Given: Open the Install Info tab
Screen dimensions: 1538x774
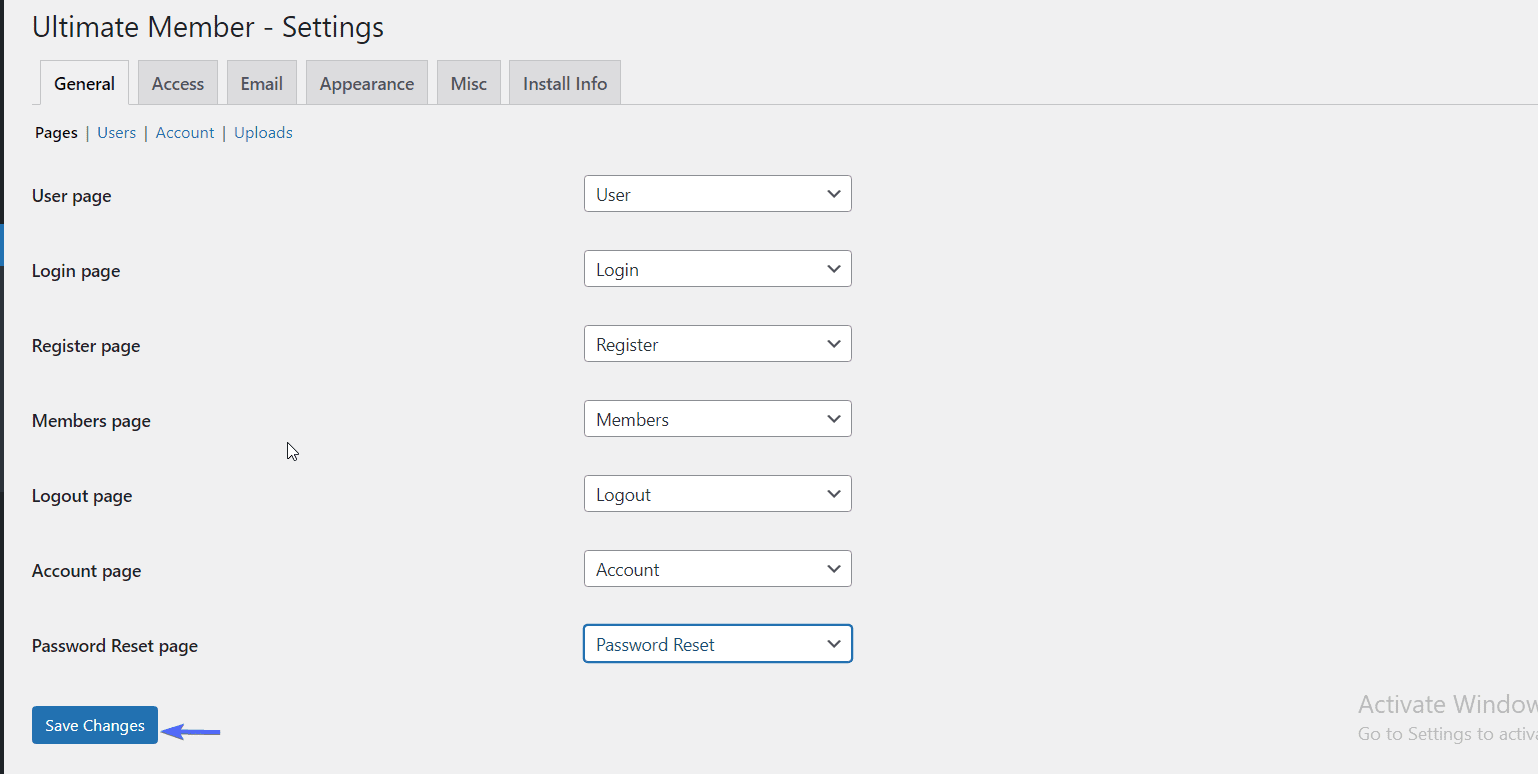Looking at the screenshot, I should tap(565, 83).
